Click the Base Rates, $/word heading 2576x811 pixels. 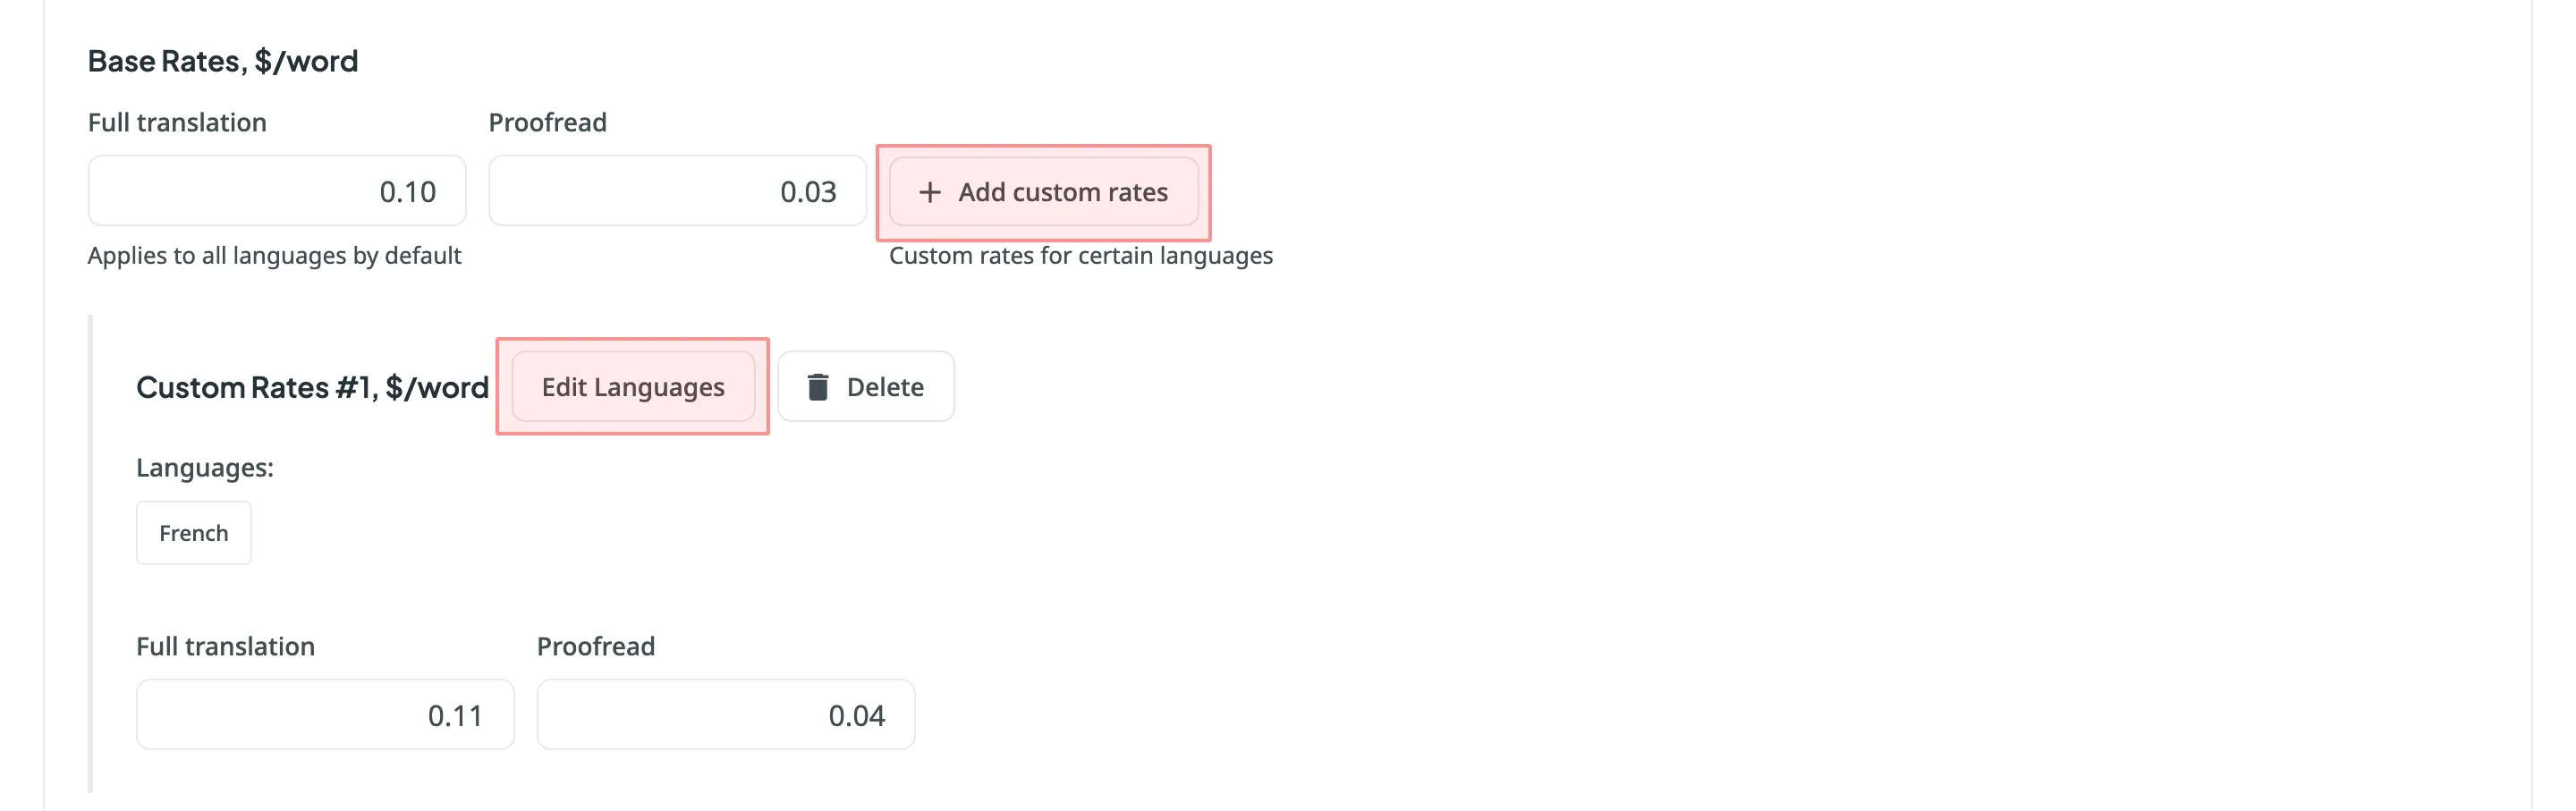(x=223, y=60)
